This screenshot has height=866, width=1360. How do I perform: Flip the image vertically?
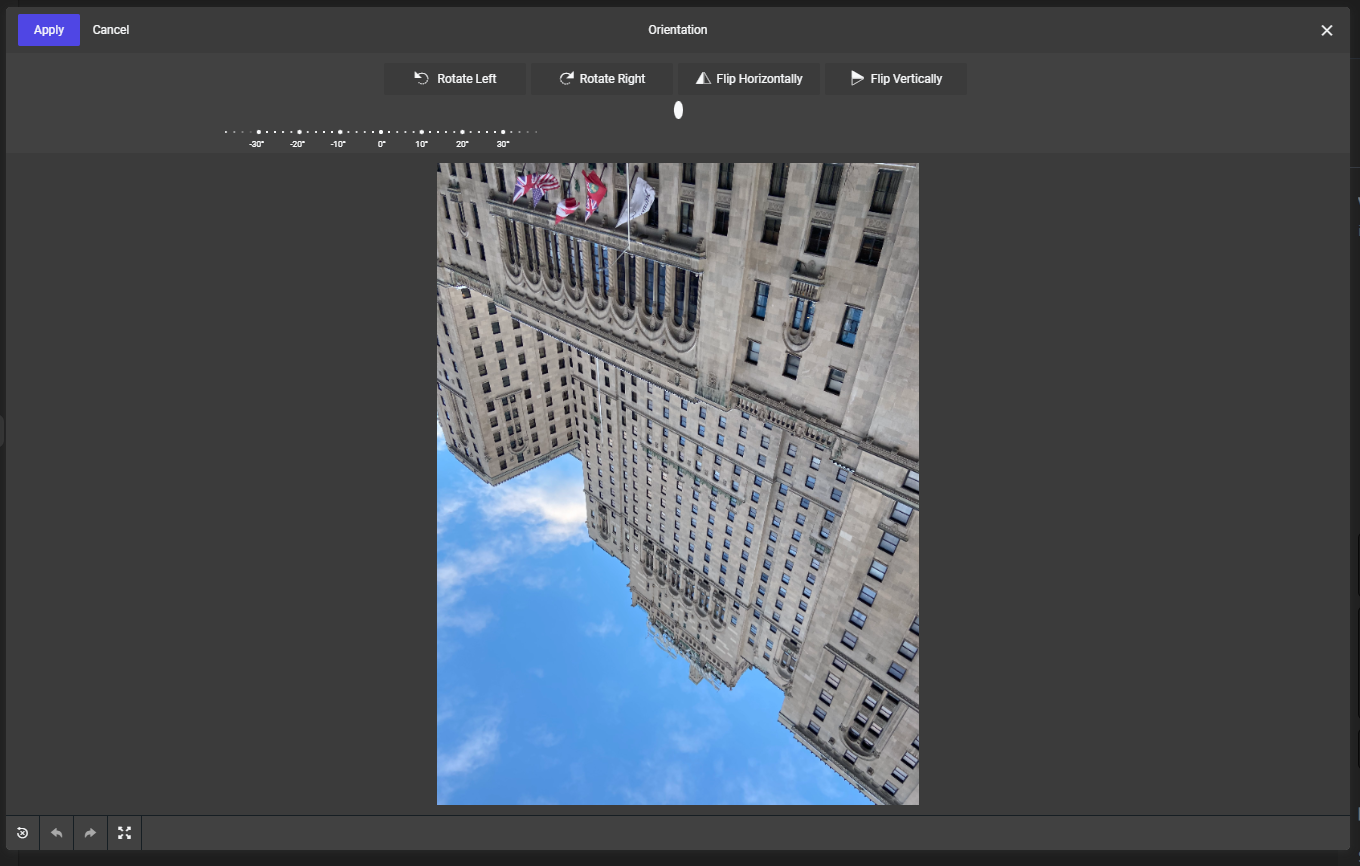click(x=896, y=79)
